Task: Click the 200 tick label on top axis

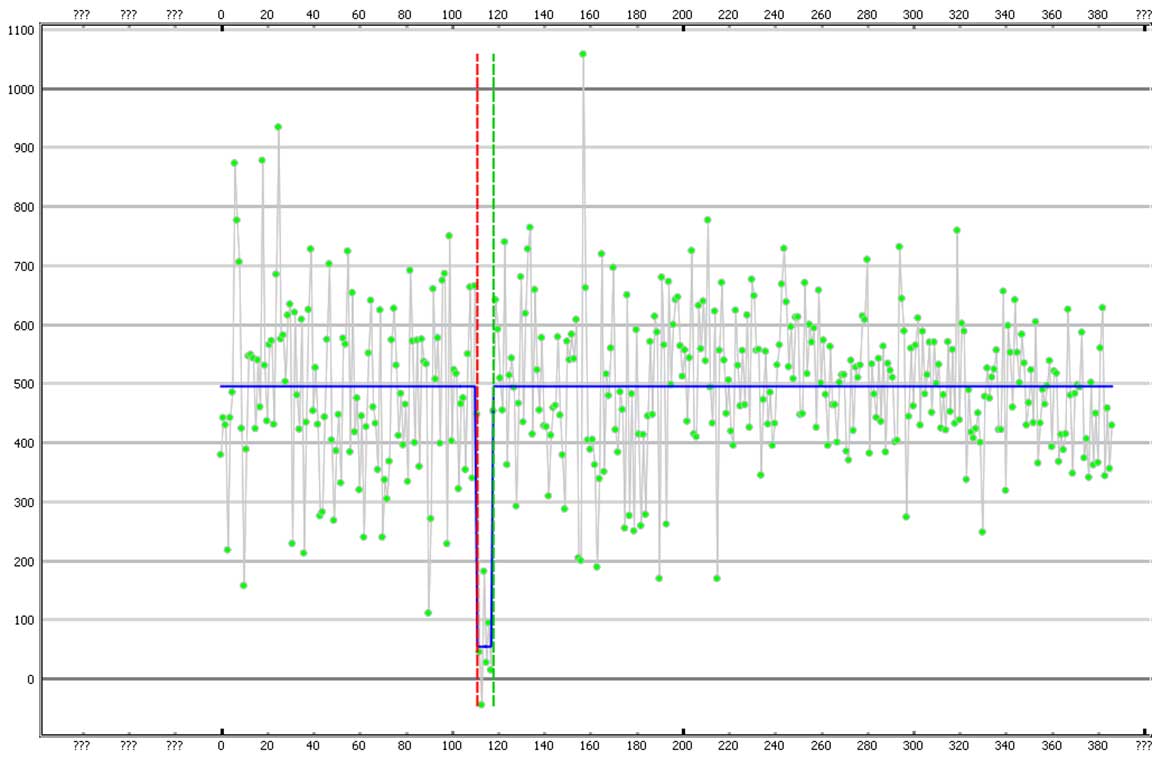Action: click(682, 15)
